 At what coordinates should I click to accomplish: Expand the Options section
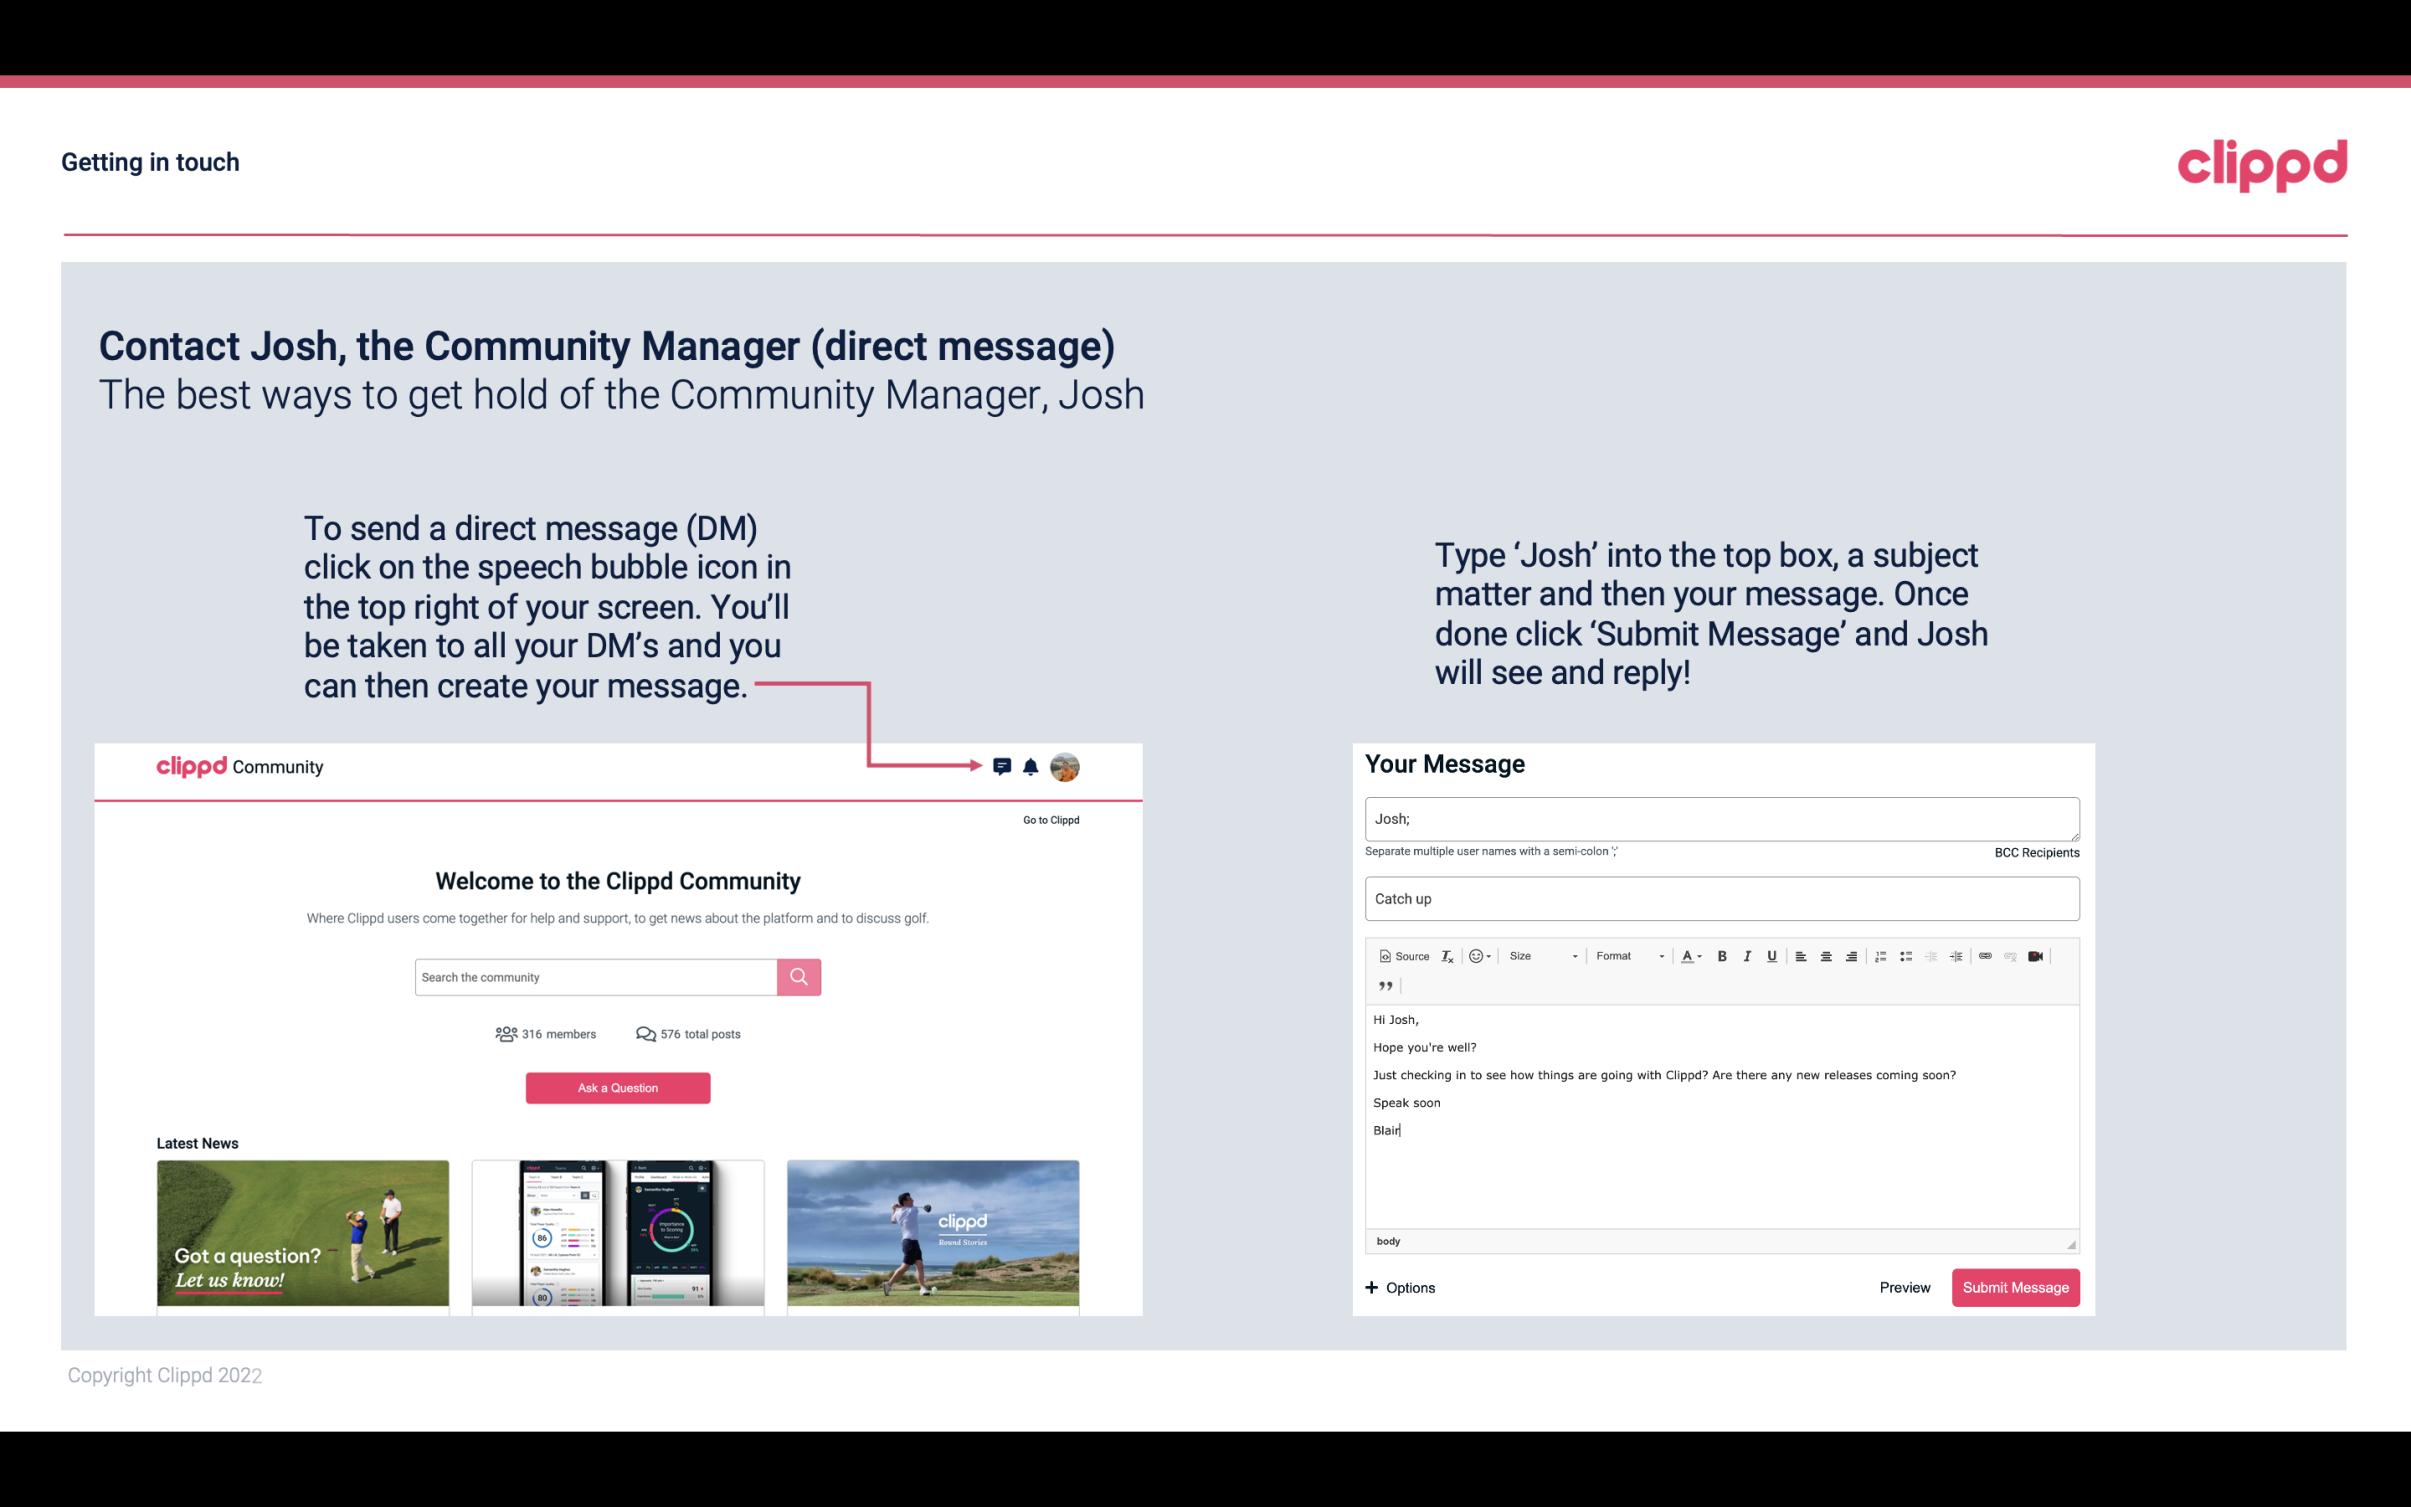(1397, 1288)
